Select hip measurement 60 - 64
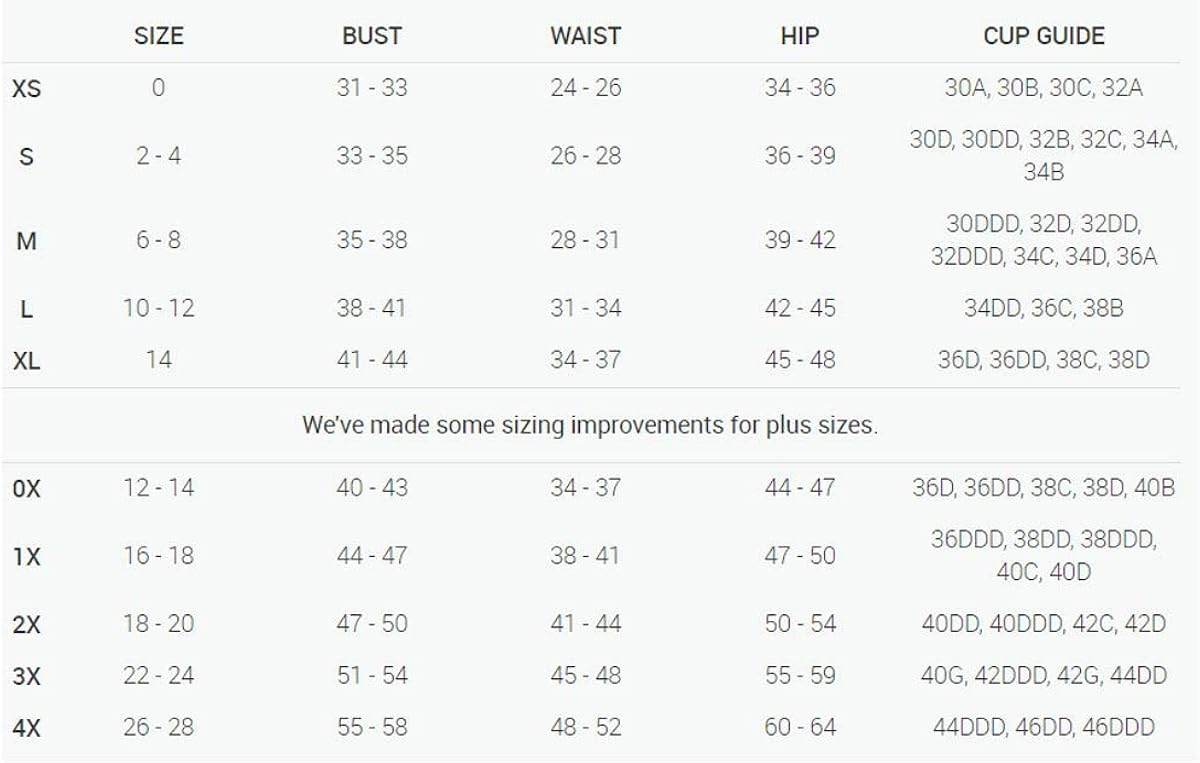The image size is (1200, 763). [x=799, y=727]
